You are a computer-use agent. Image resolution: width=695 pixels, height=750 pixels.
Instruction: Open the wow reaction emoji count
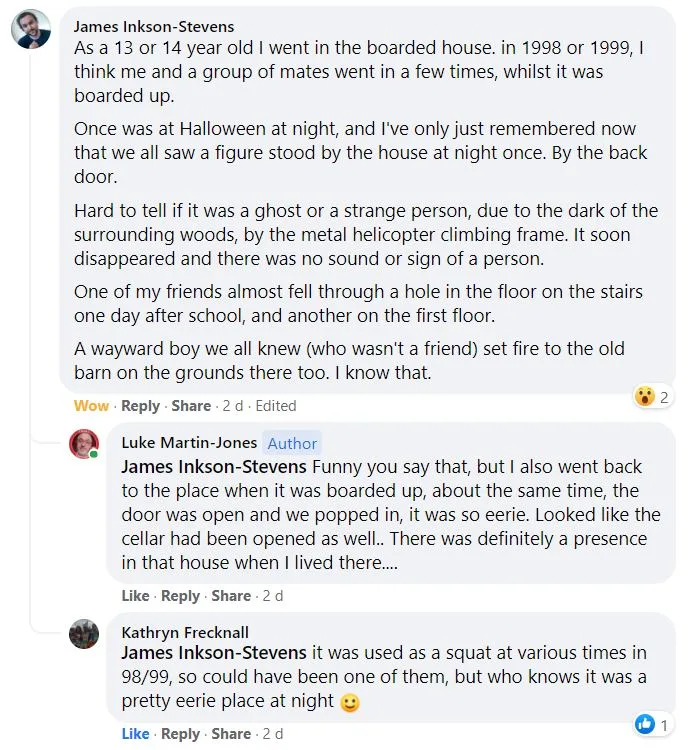point(652,396)
